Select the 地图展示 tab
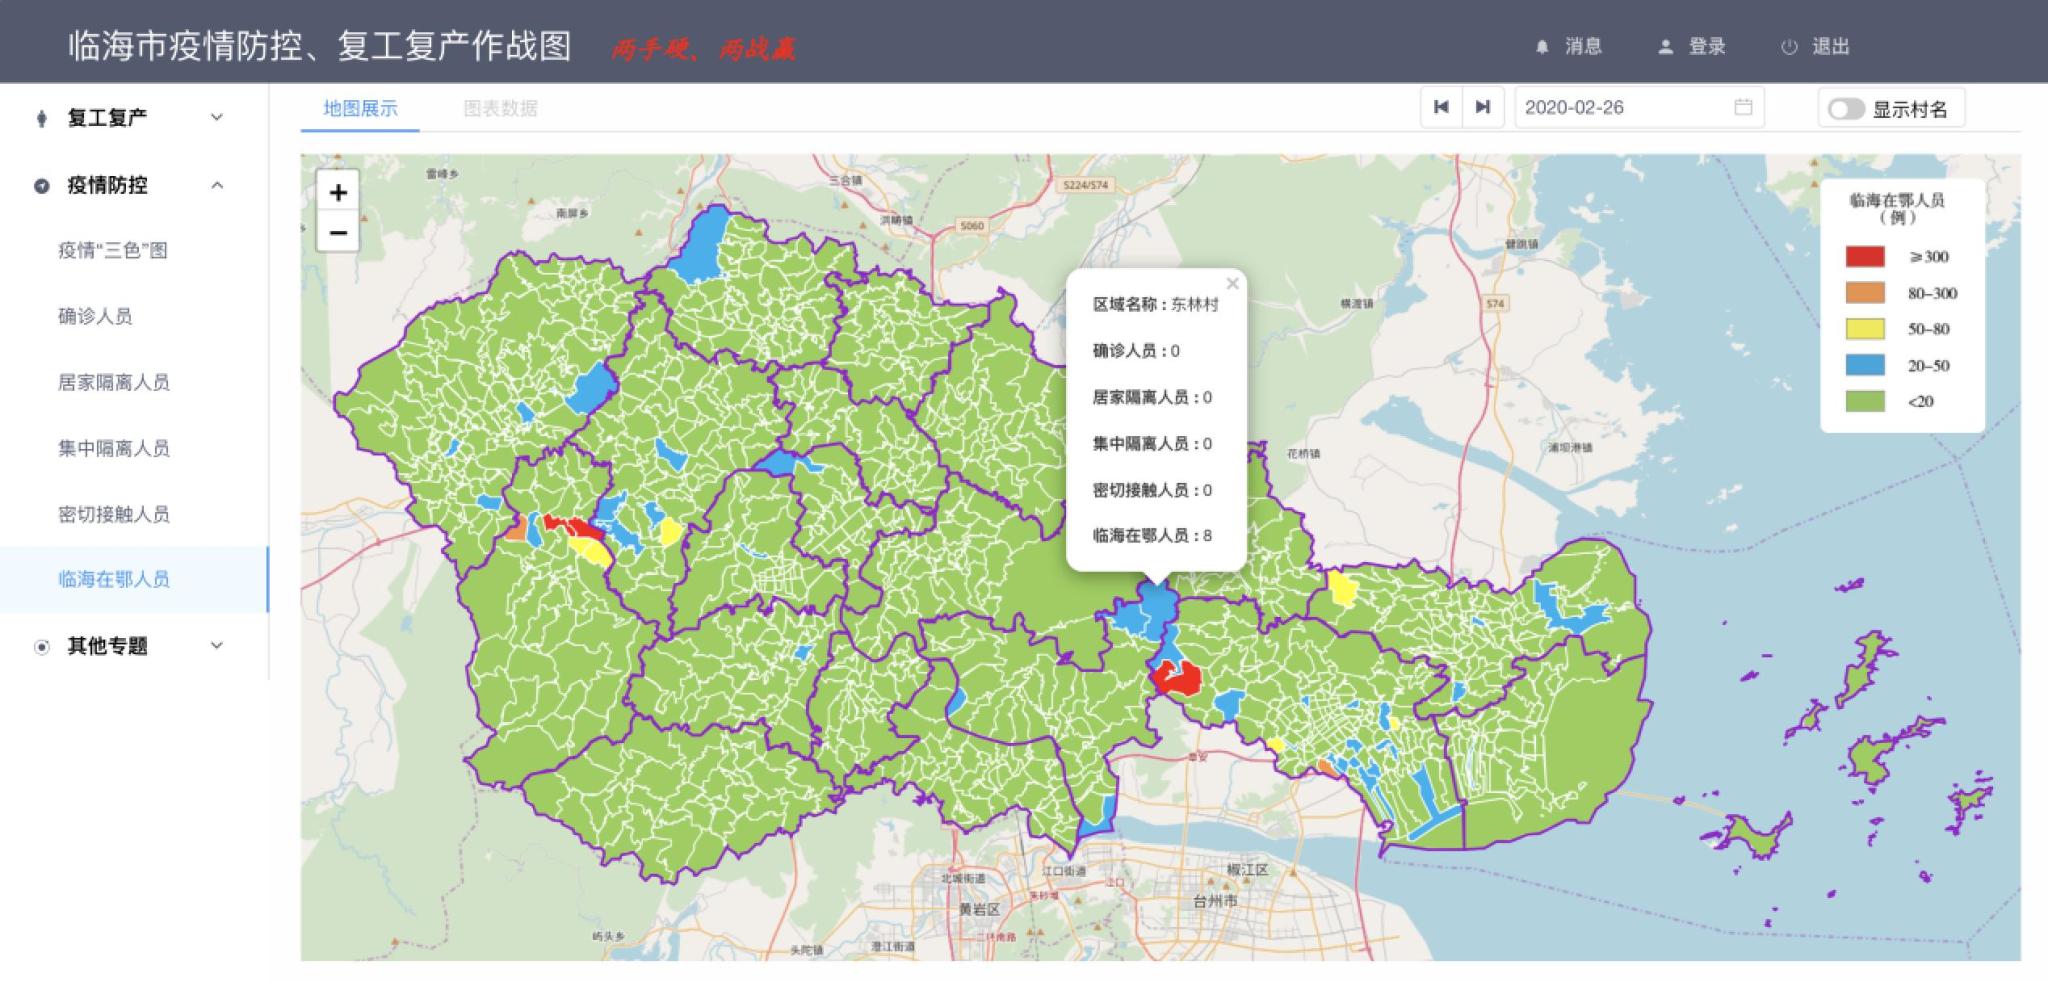This screenshot has width=2048, height=982. point(360,108)
